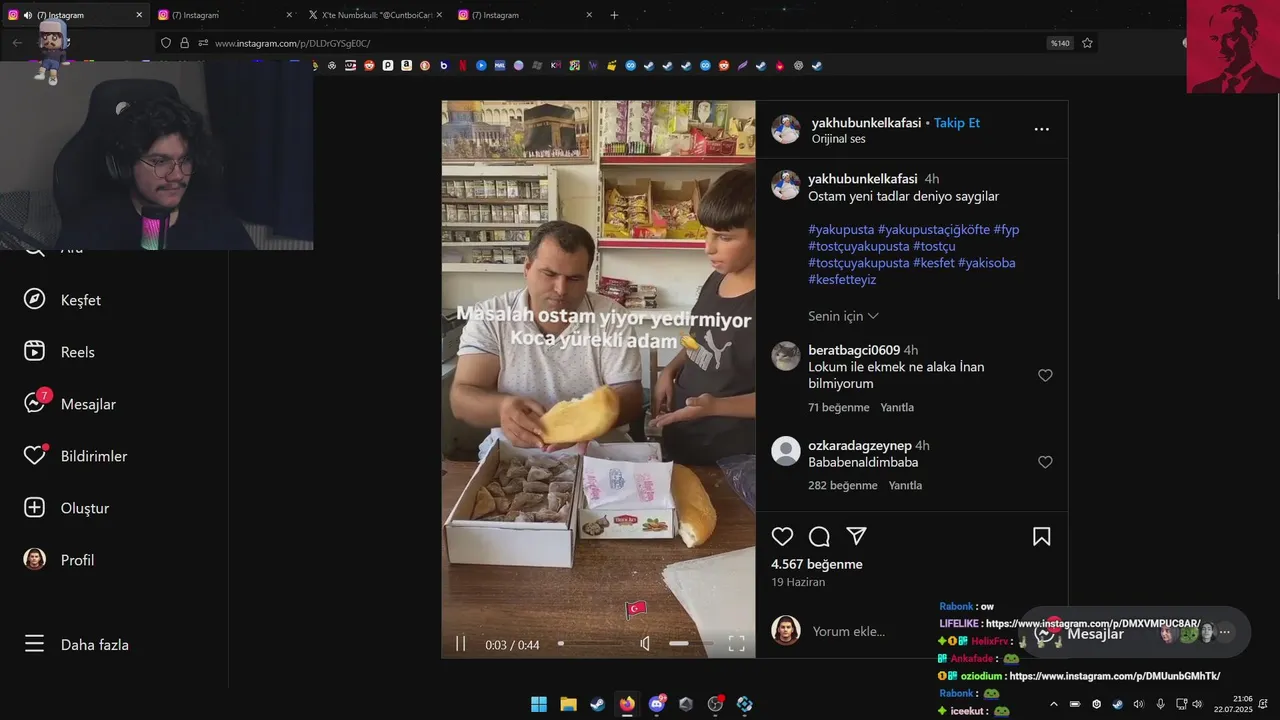This screenshot has height=720, width=1280.
Task: Save post with the bookmark icon
Action: point(1041,537)
